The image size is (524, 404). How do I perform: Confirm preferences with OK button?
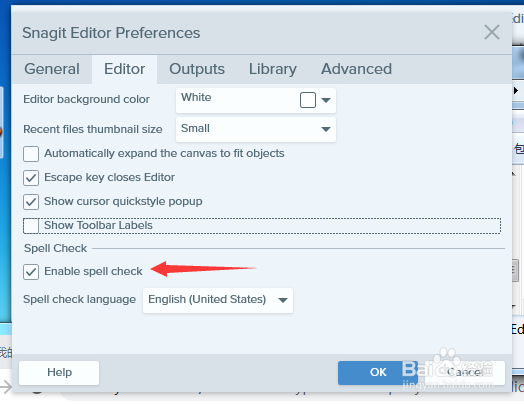(378, 373)
